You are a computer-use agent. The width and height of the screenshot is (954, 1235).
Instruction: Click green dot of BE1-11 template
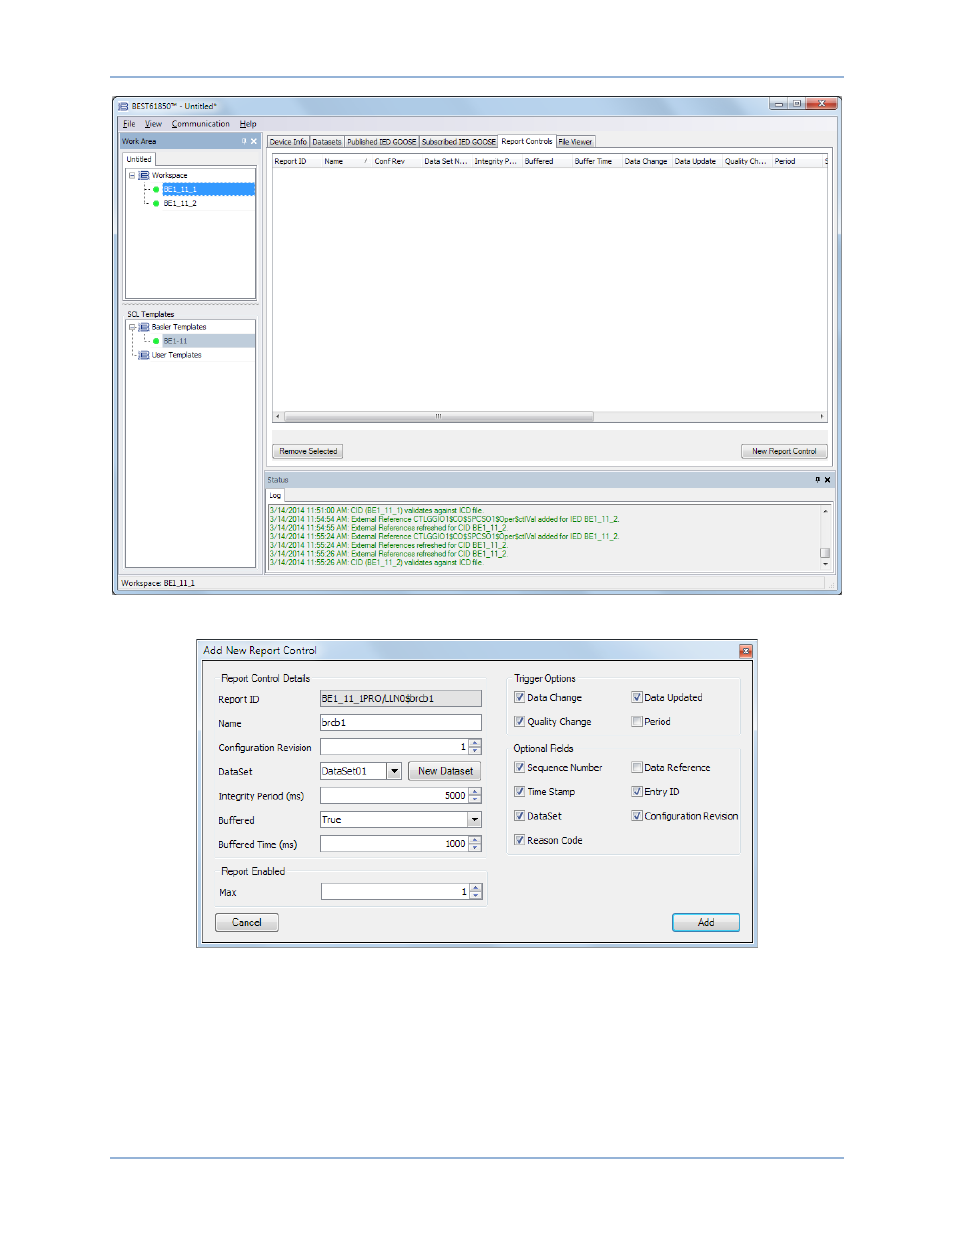156,341
